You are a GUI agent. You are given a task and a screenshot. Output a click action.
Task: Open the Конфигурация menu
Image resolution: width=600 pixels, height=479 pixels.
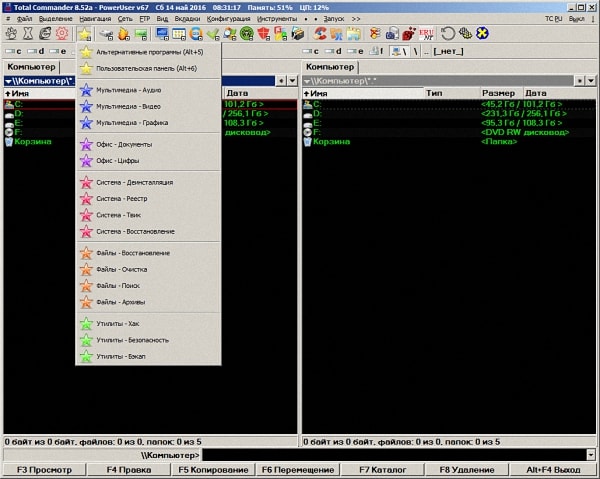(228, 19)
